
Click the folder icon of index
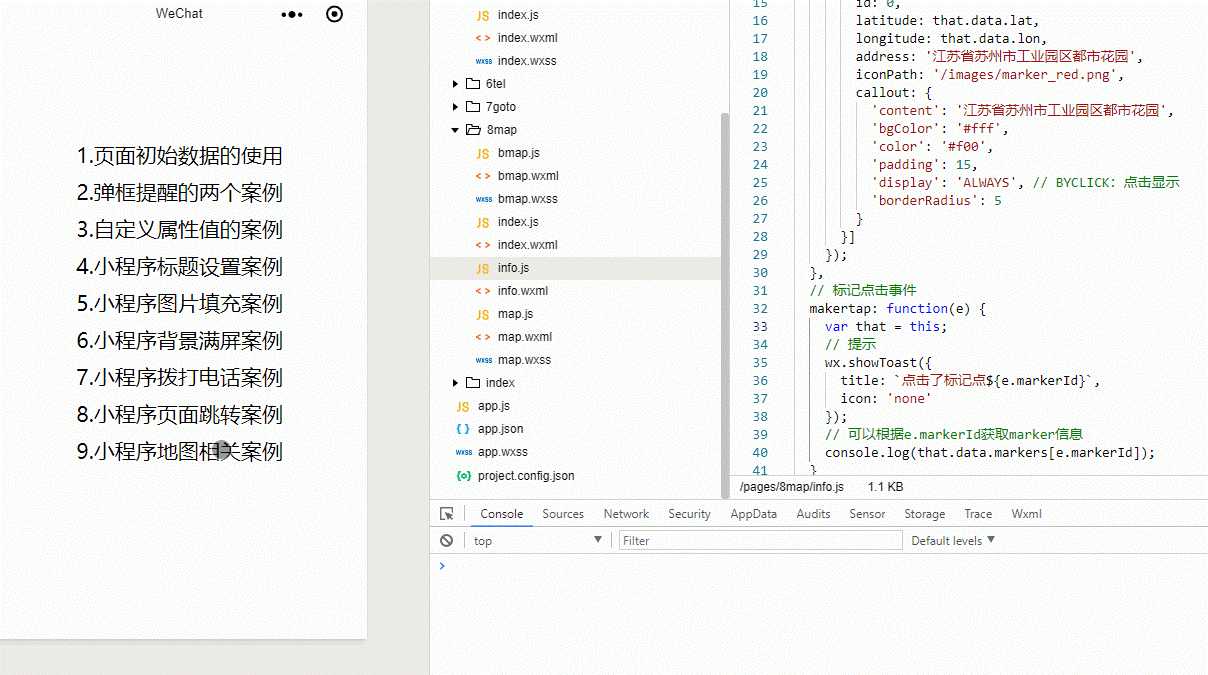pos(473,383)
